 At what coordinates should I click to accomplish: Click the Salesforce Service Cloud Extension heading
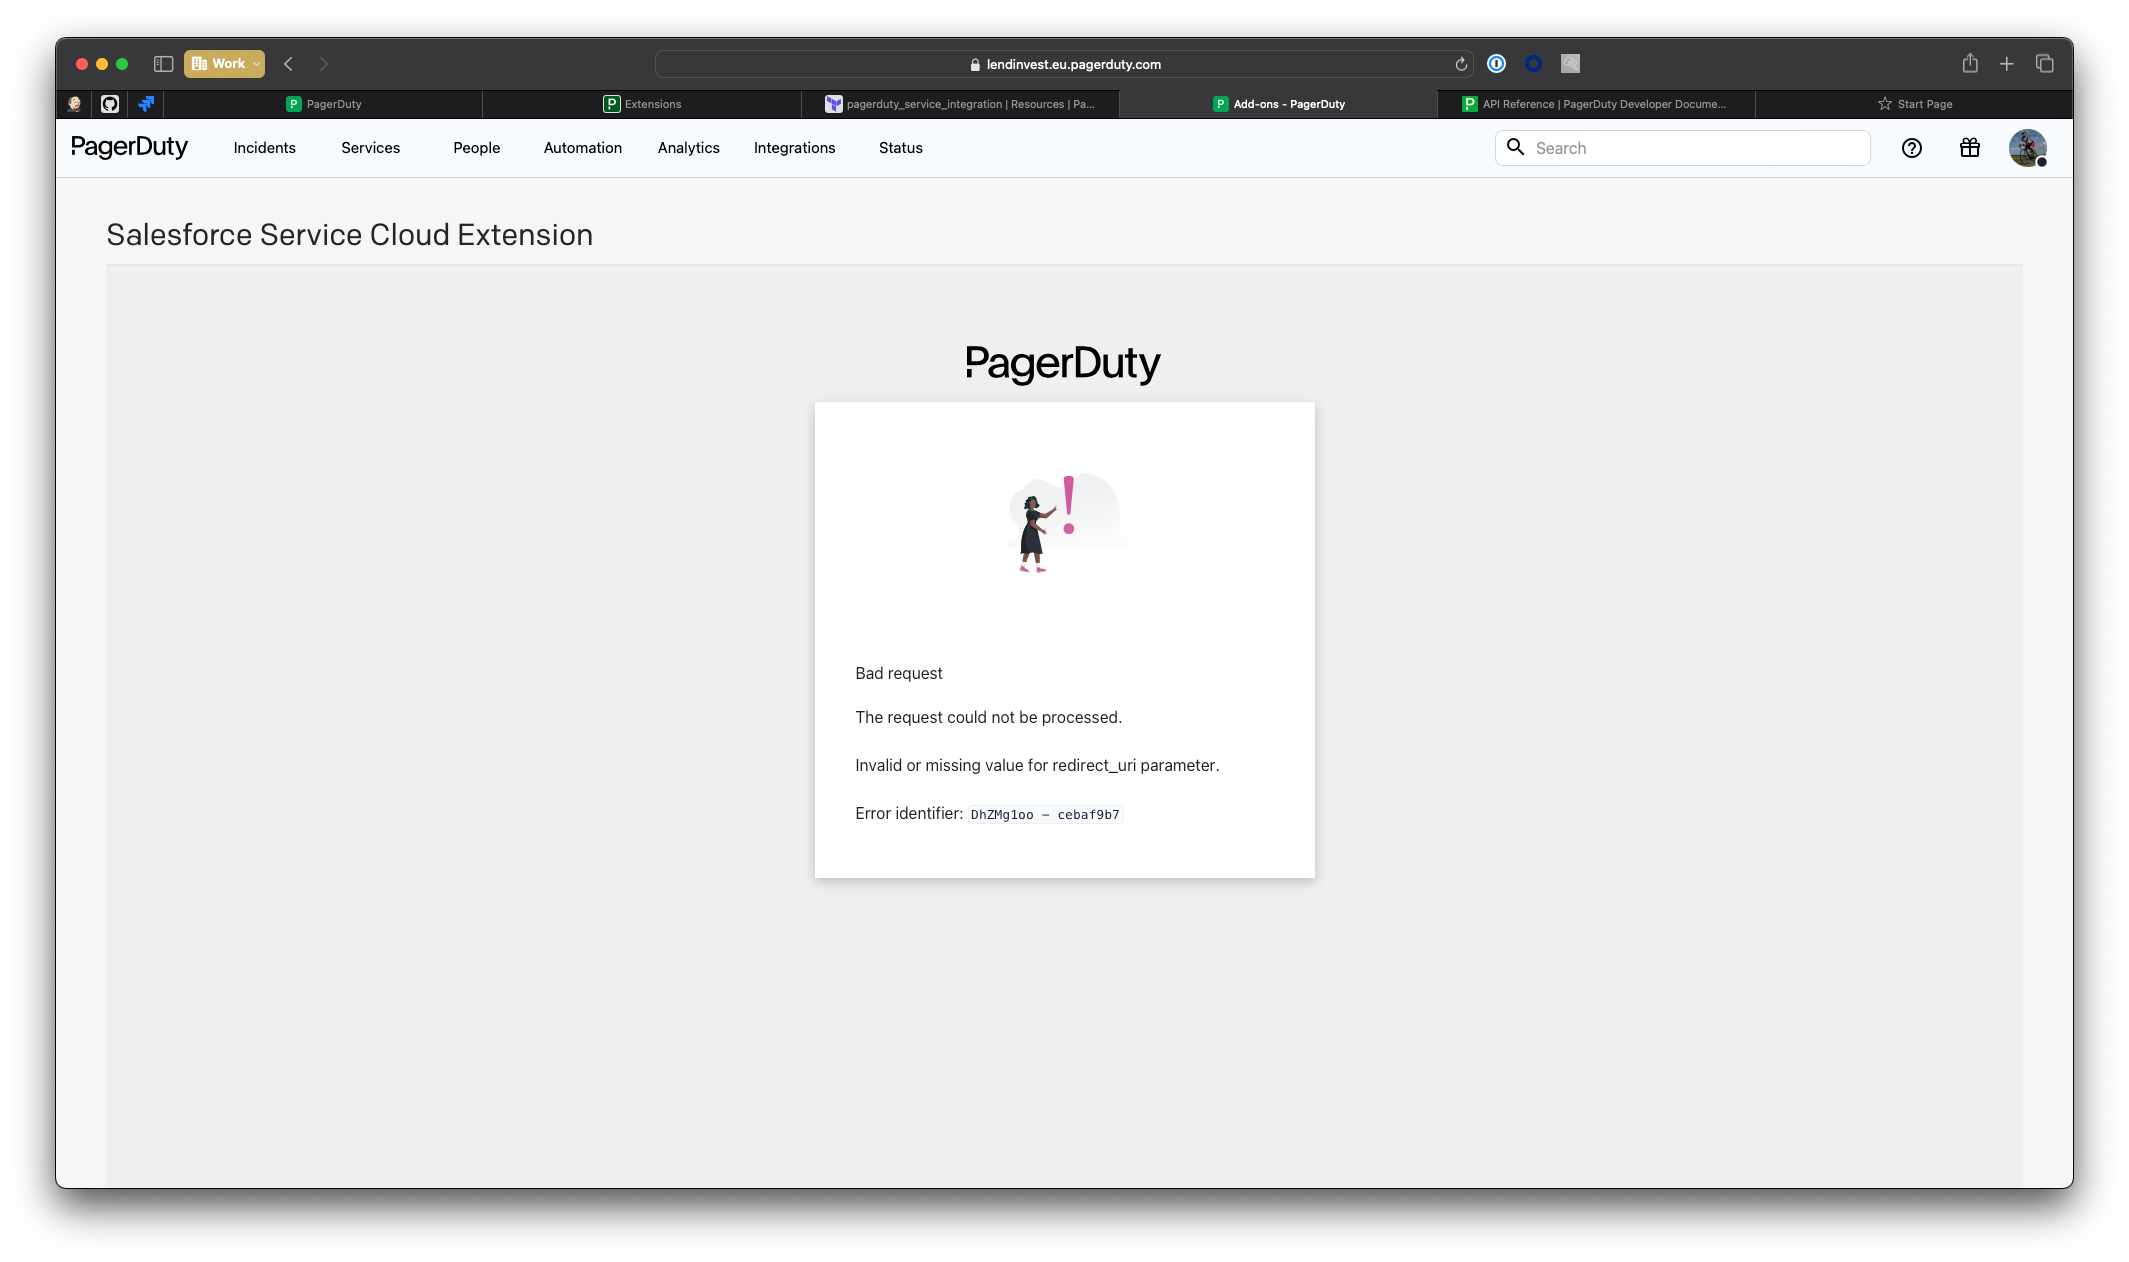(349, 234)
